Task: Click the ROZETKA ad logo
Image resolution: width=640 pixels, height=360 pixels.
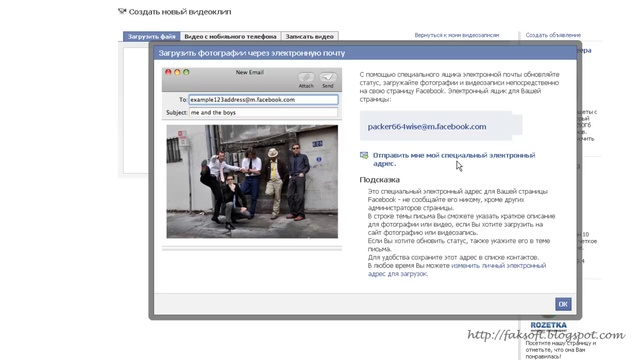Action: pos(549,325)
